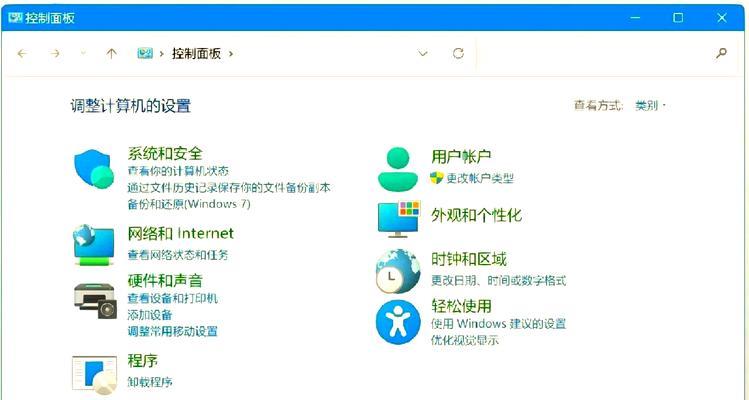
Task: Open the 程序 category icon
Action: click(95, 375)
